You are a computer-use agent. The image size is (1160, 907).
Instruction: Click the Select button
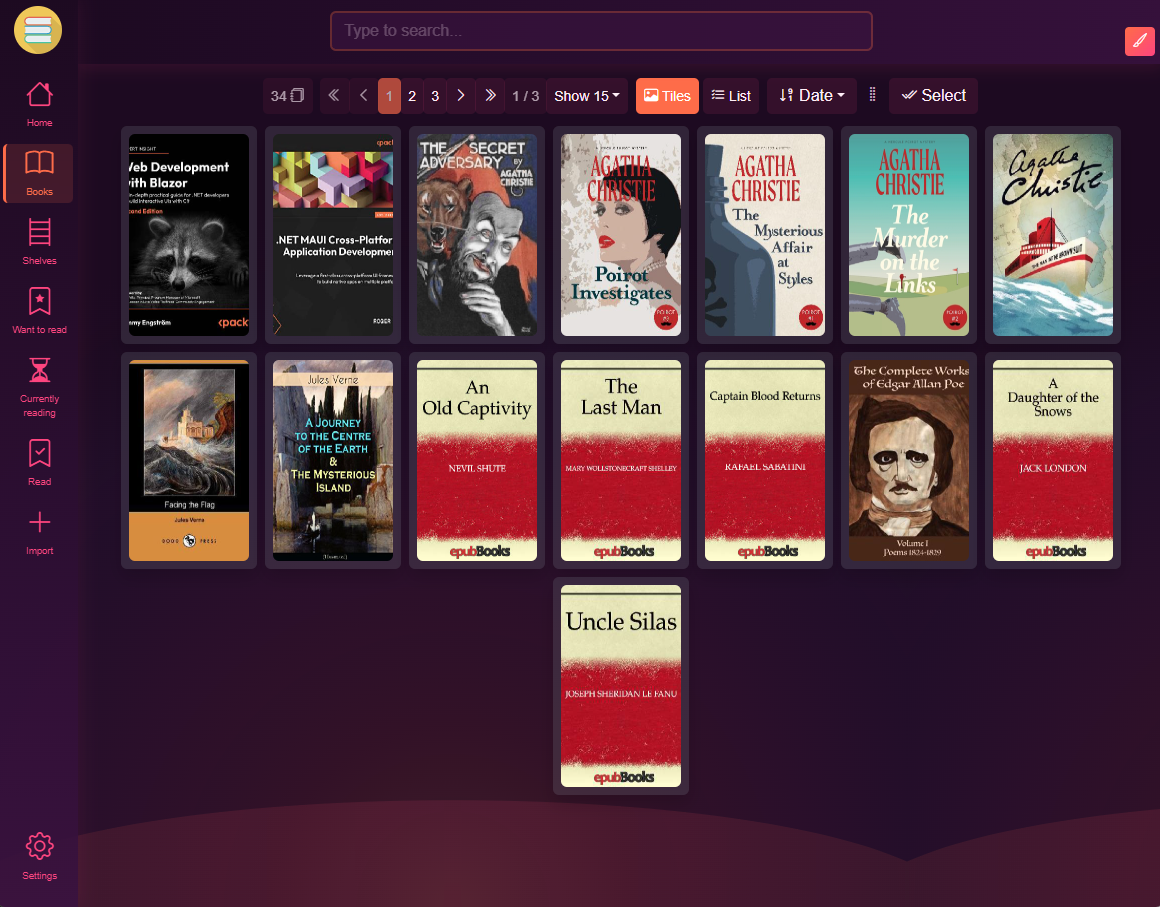[934, 96]
